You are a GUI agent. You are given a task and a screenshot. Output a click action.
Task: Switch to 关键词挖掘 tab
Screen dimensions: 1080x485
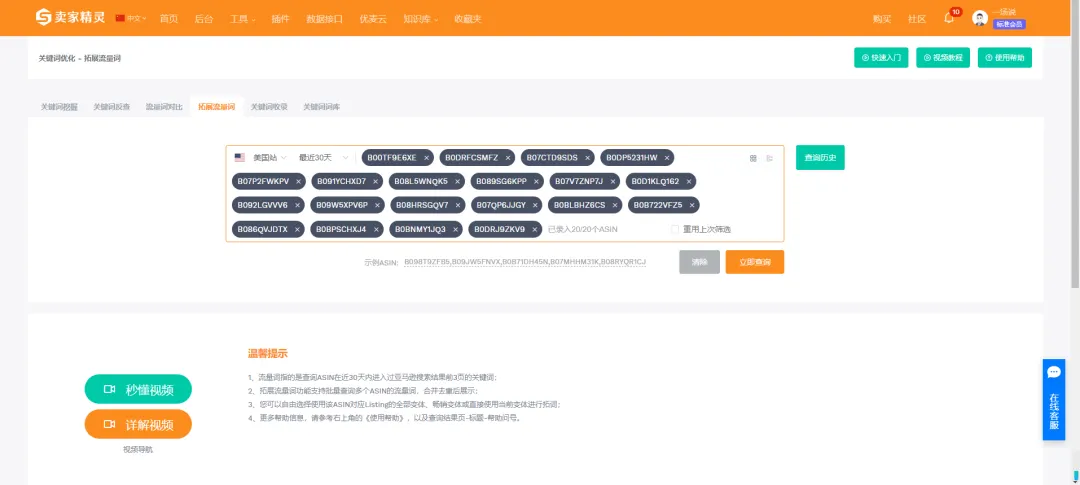(59, 107)
